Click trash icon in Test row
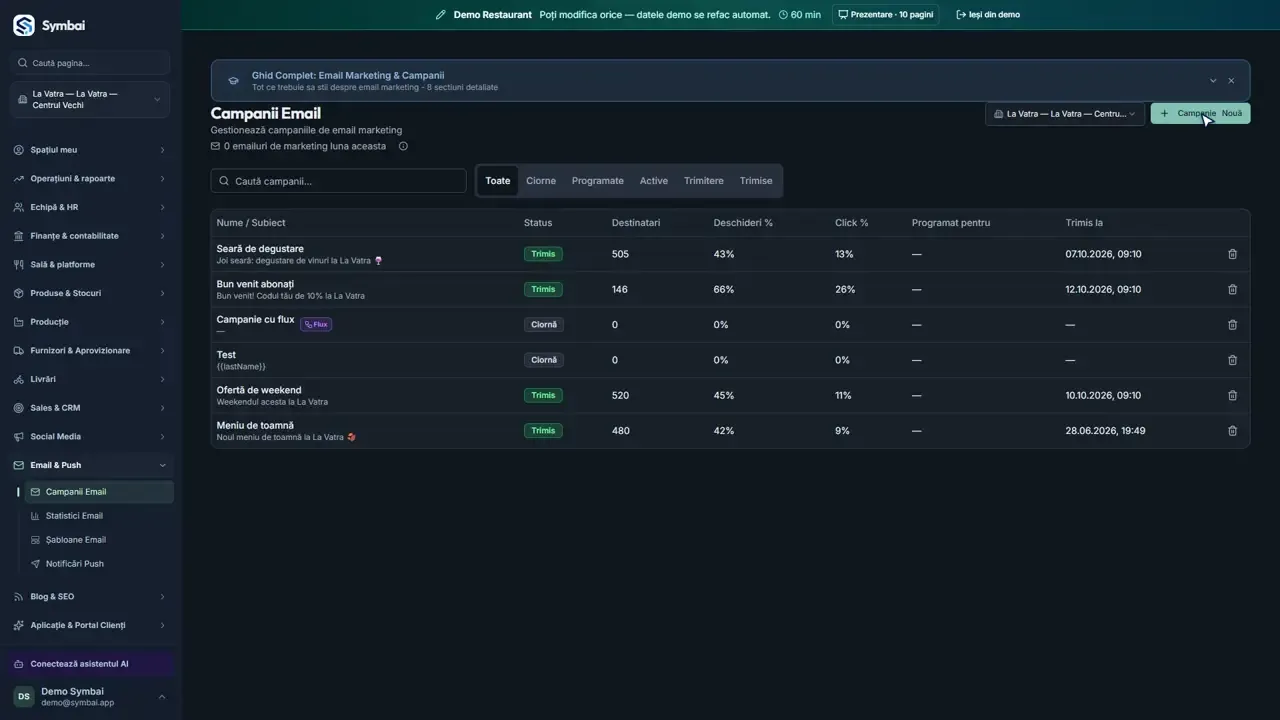This screenshot has height=720, width=1280. pyautogui.click(x=1232, y=360)
